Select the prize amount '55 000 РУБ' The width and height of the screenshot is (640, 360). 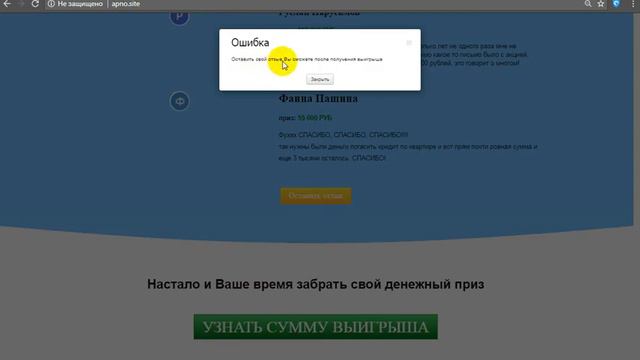tap(315, 118)
